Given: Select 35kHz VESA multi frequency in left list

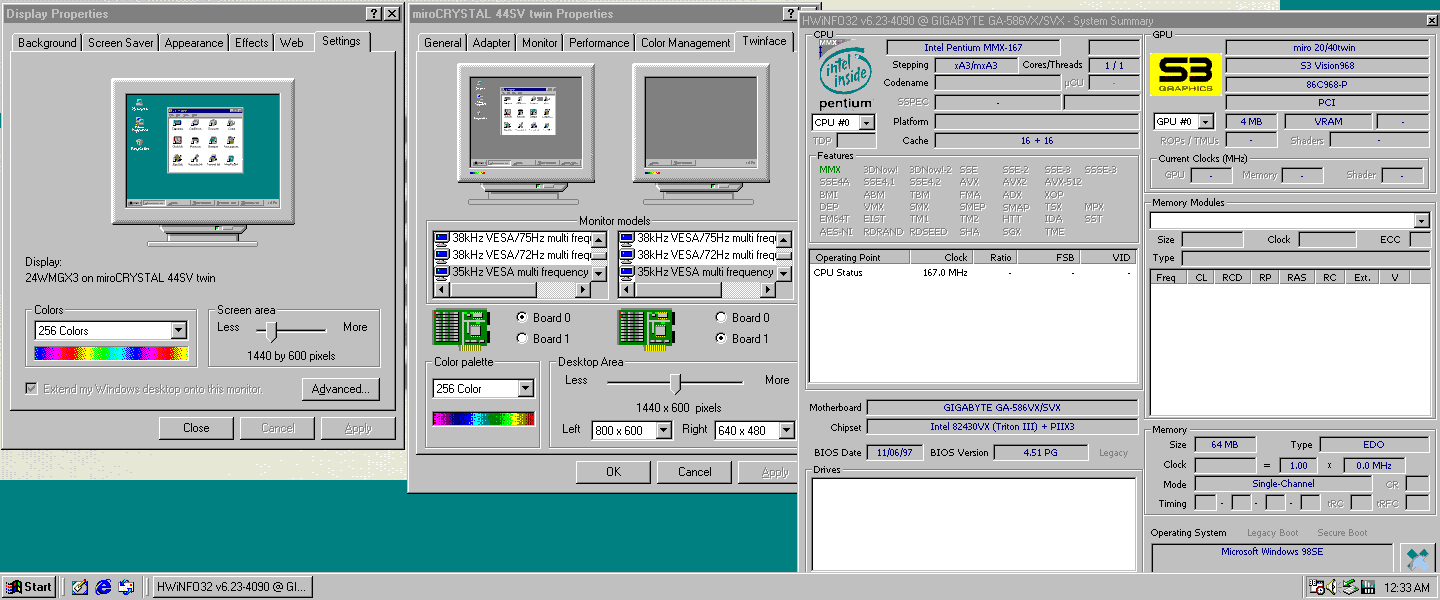Looking at the screenshot, I should coord(512,272).
